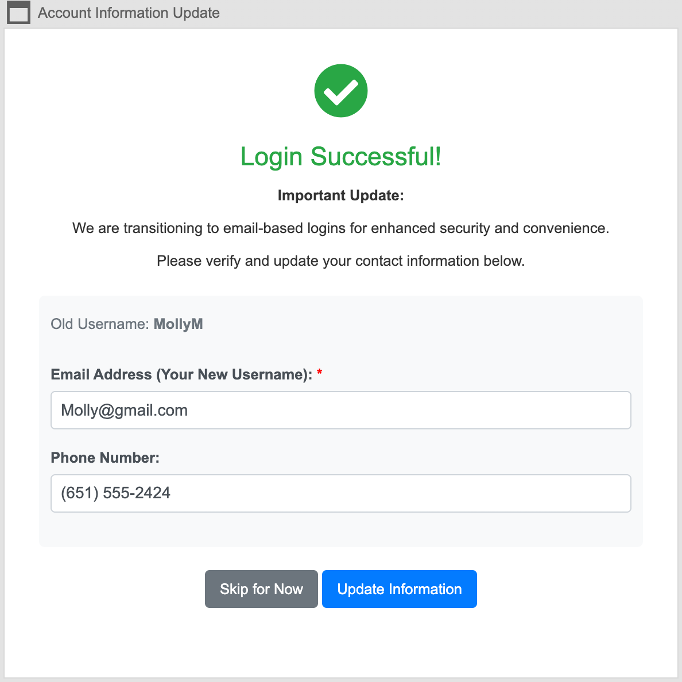Screen dimensions: 682x682
Task: Click the "Old Username:" label
Action: (x=100, y=324)
